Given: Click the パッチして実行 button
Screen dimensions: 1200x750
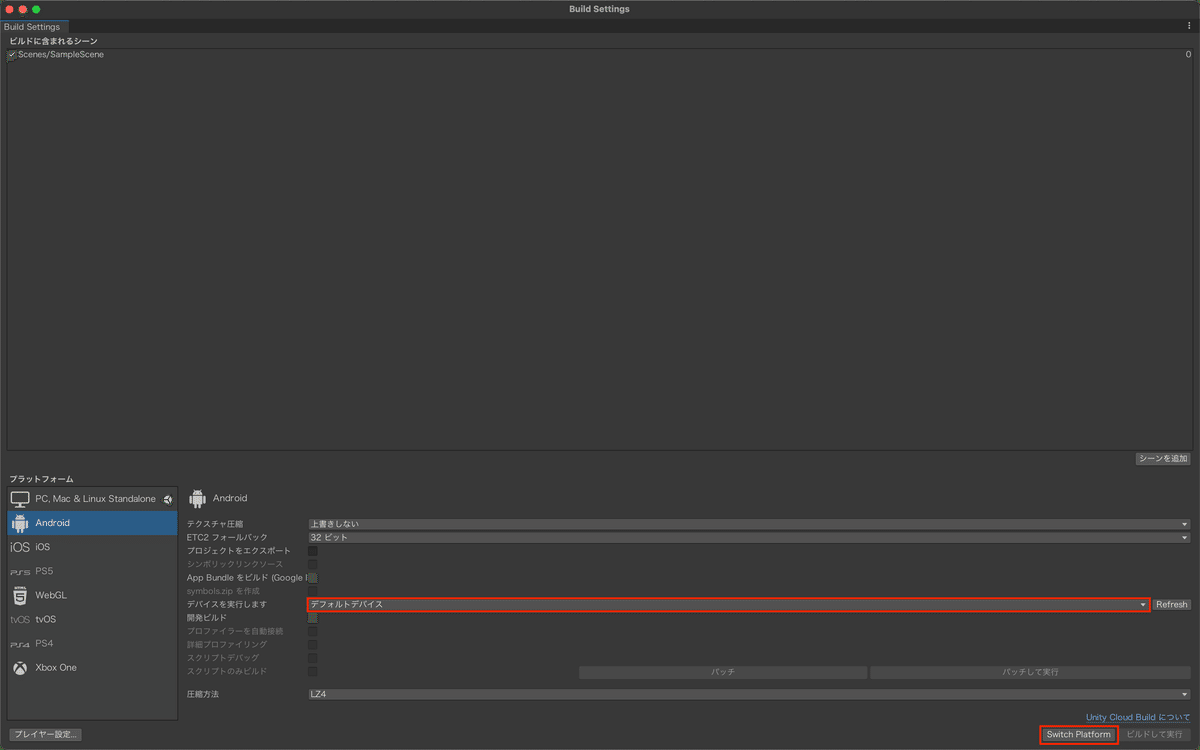Looking at the screenshot, I should pos(1030,673).
